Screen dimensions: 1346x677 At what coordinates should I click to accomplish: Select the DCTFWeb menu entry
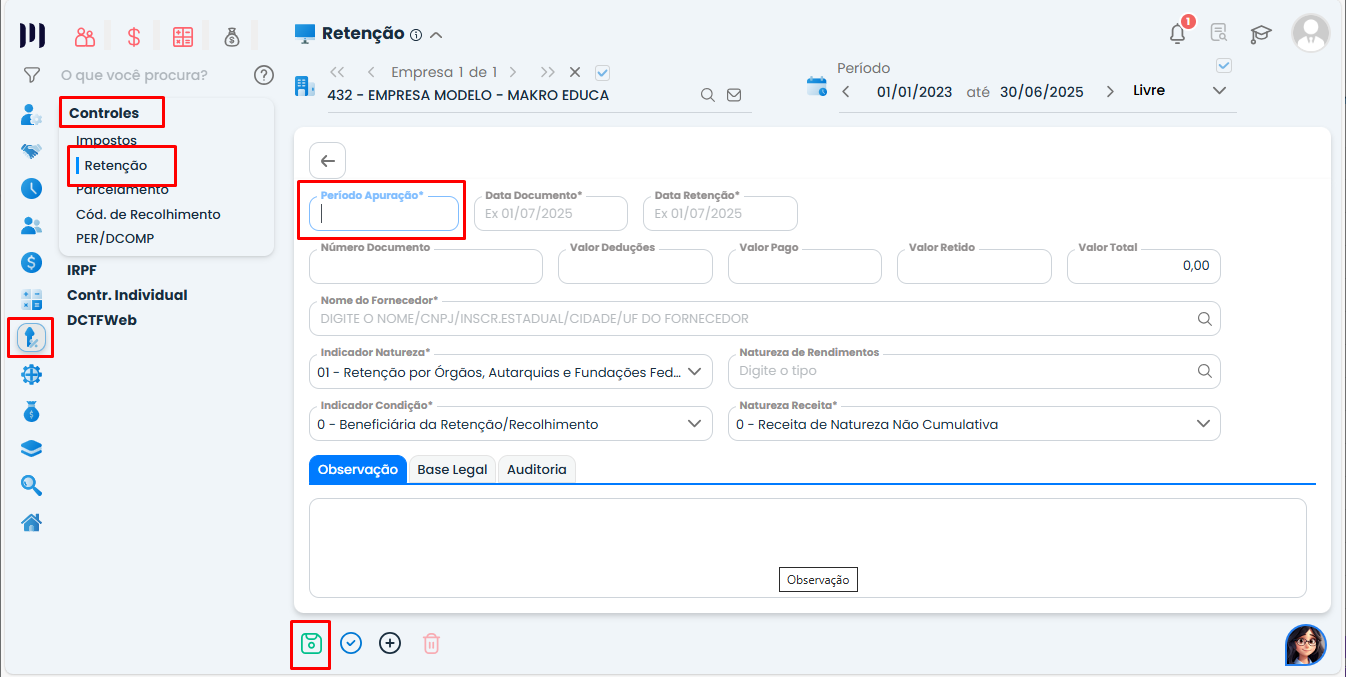[102, 320]
